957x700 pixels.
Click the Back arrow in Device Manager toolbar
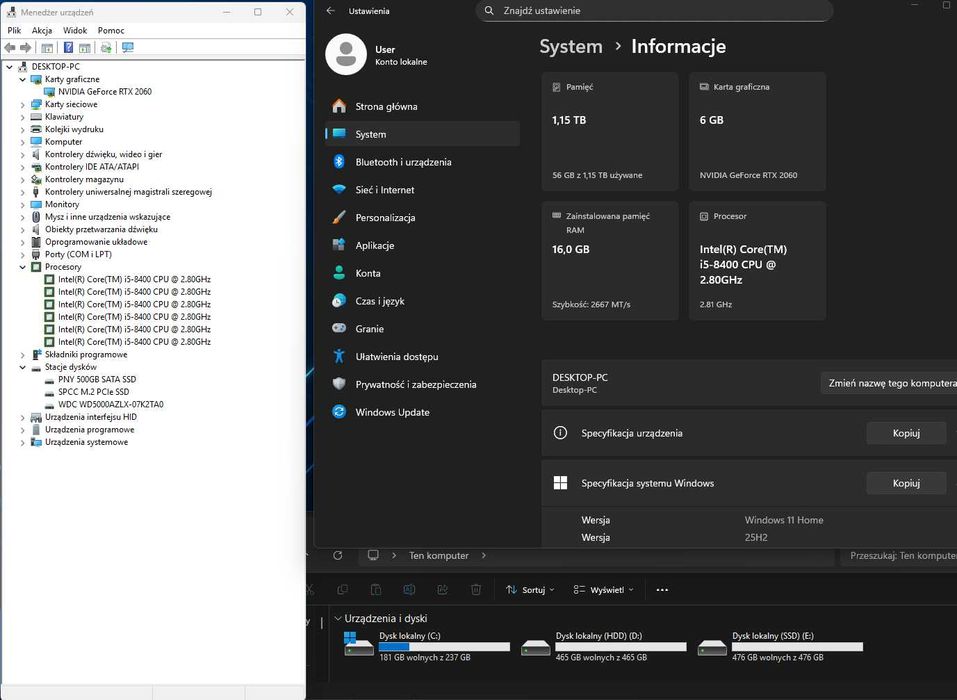[10, 48]
